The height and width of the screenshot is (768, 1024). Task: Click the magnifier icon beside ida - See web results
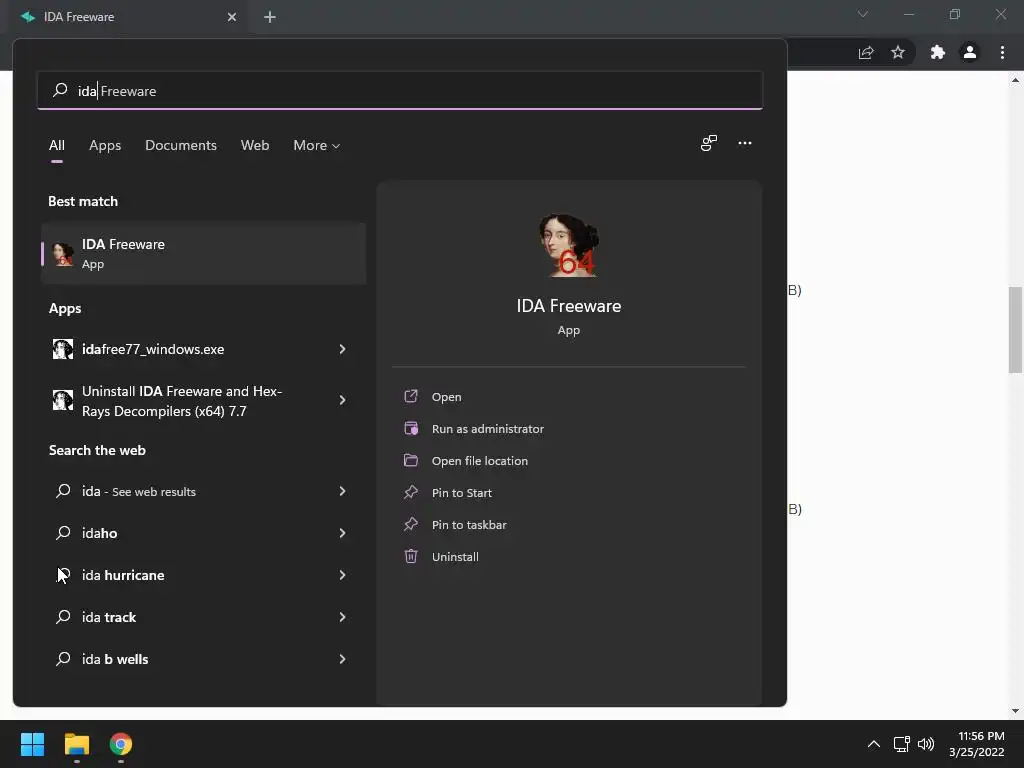[x=63, y=491]
